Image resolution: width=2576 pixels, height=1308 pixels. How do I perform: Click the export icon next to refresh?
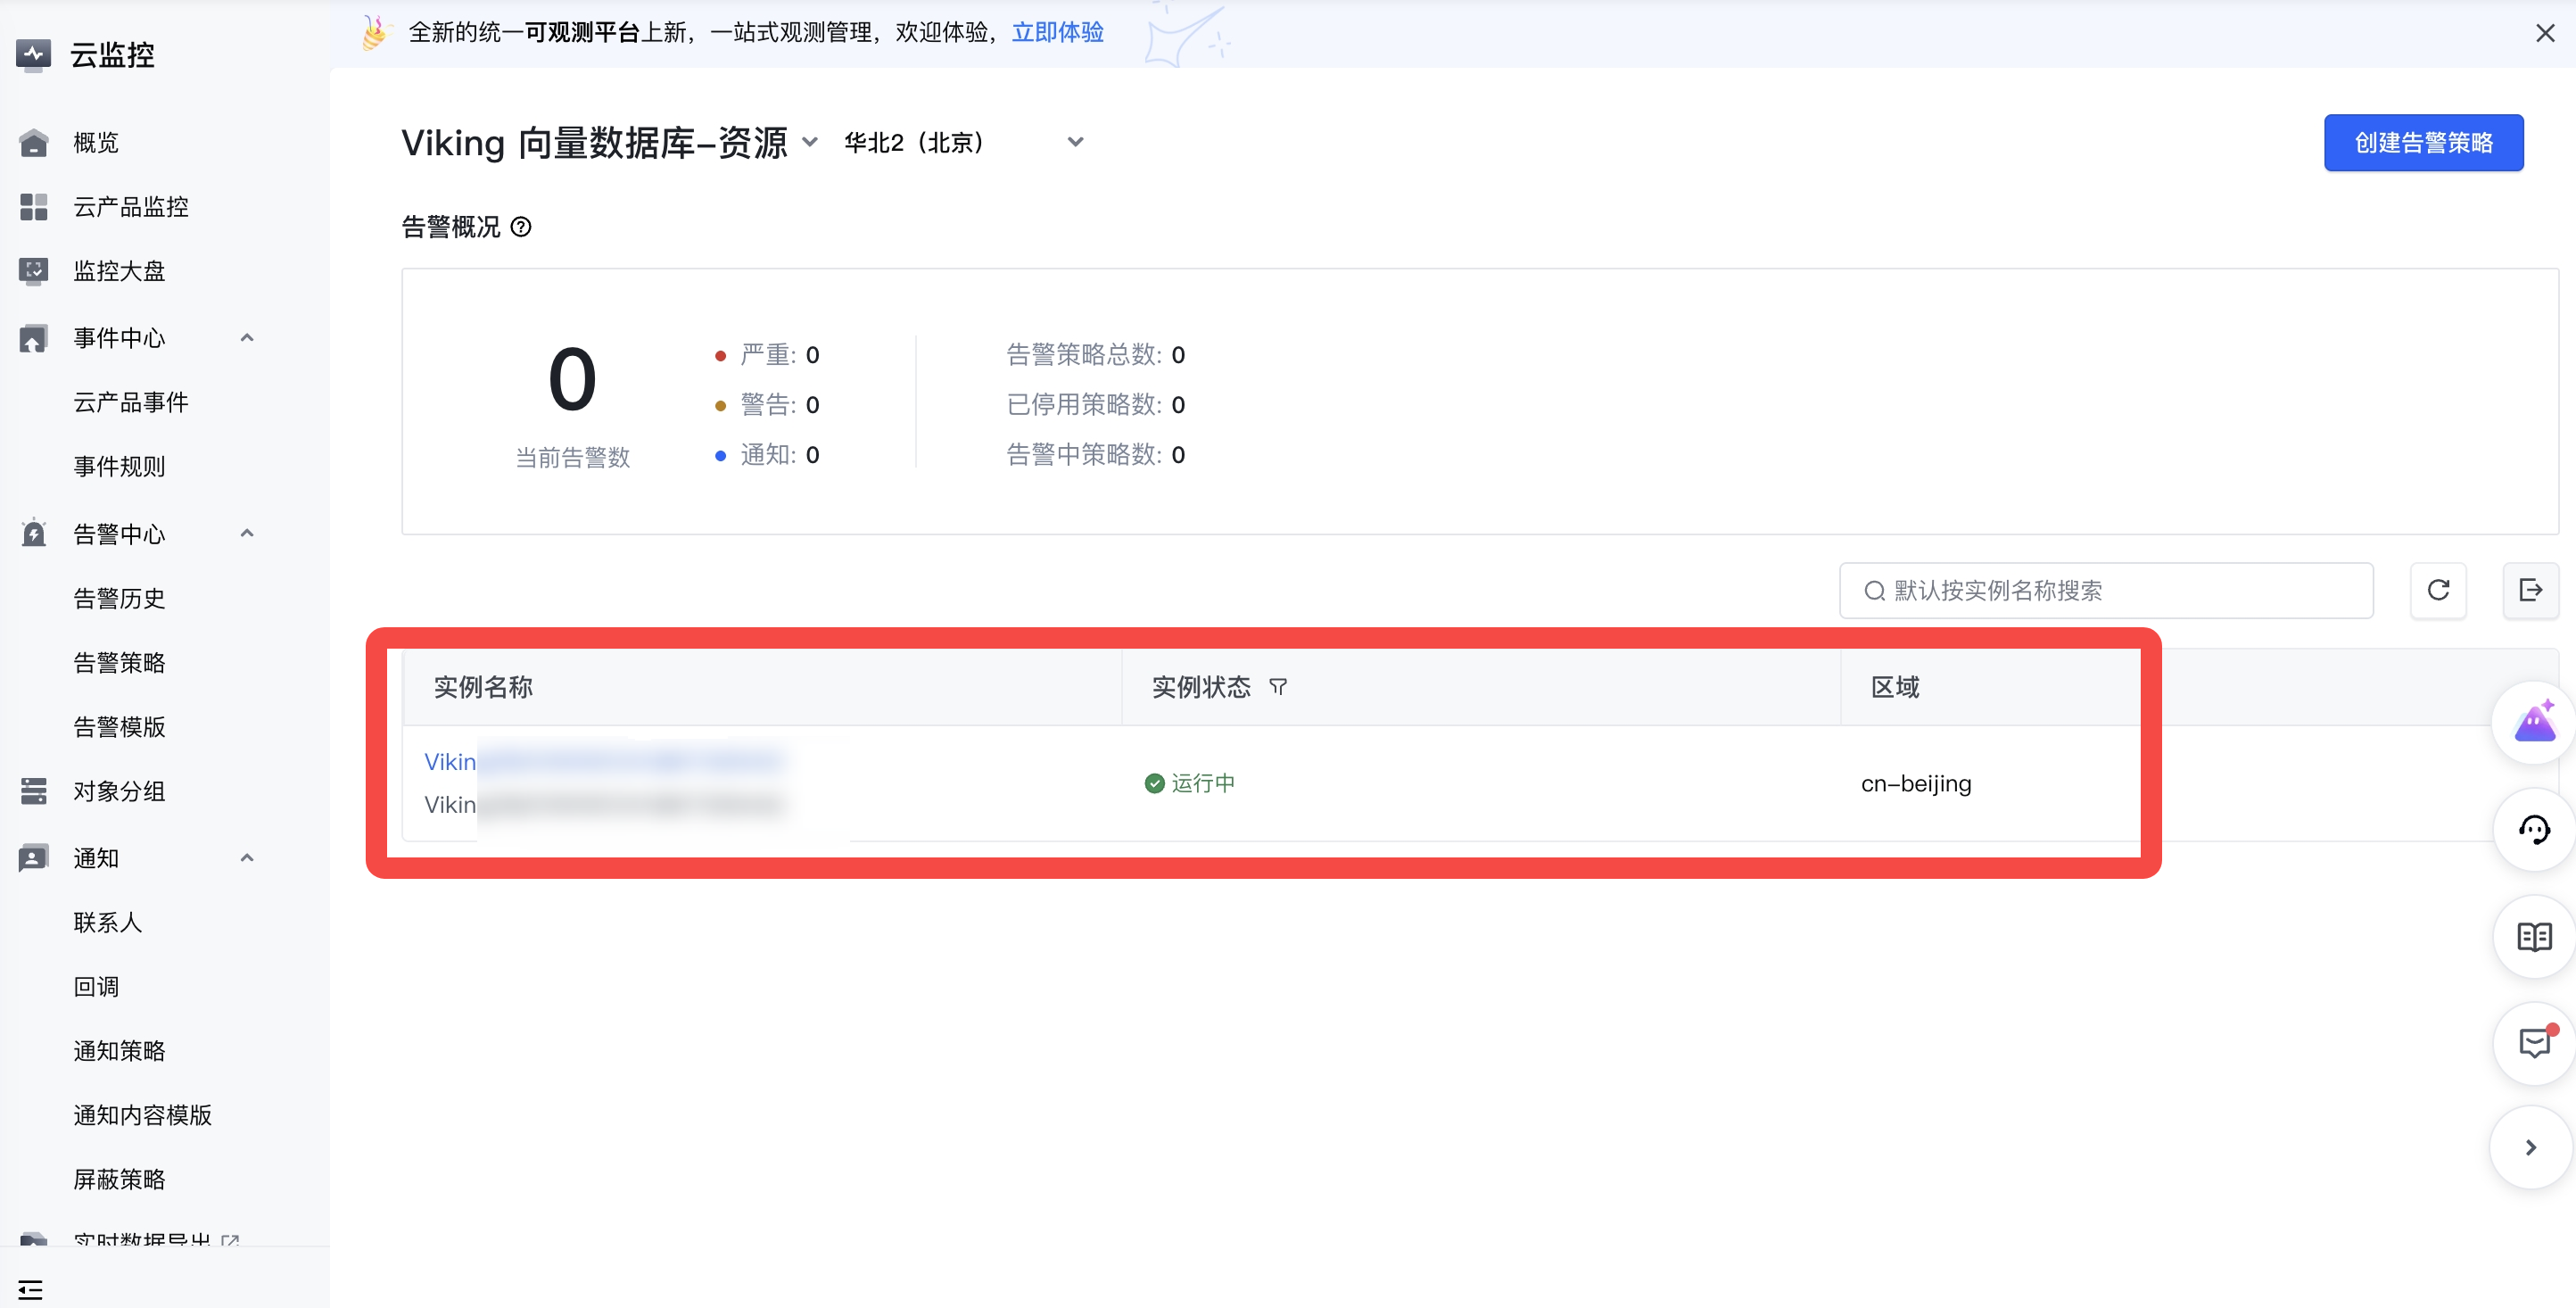coord(2530,590)
